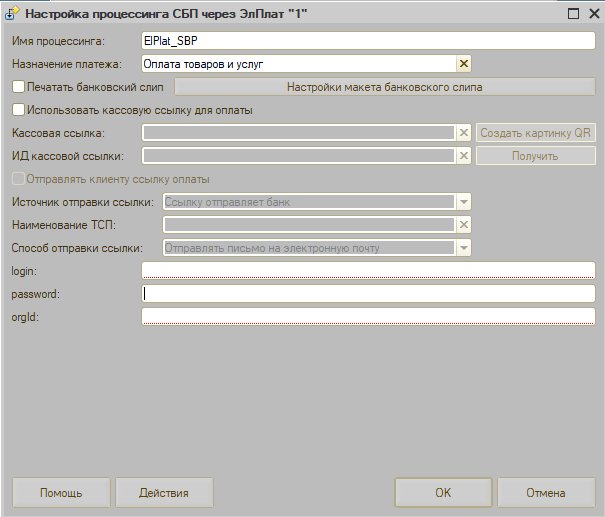Click the clear X next to Наименование ТСП
The image size is (605, 517).
click(463, 225)
